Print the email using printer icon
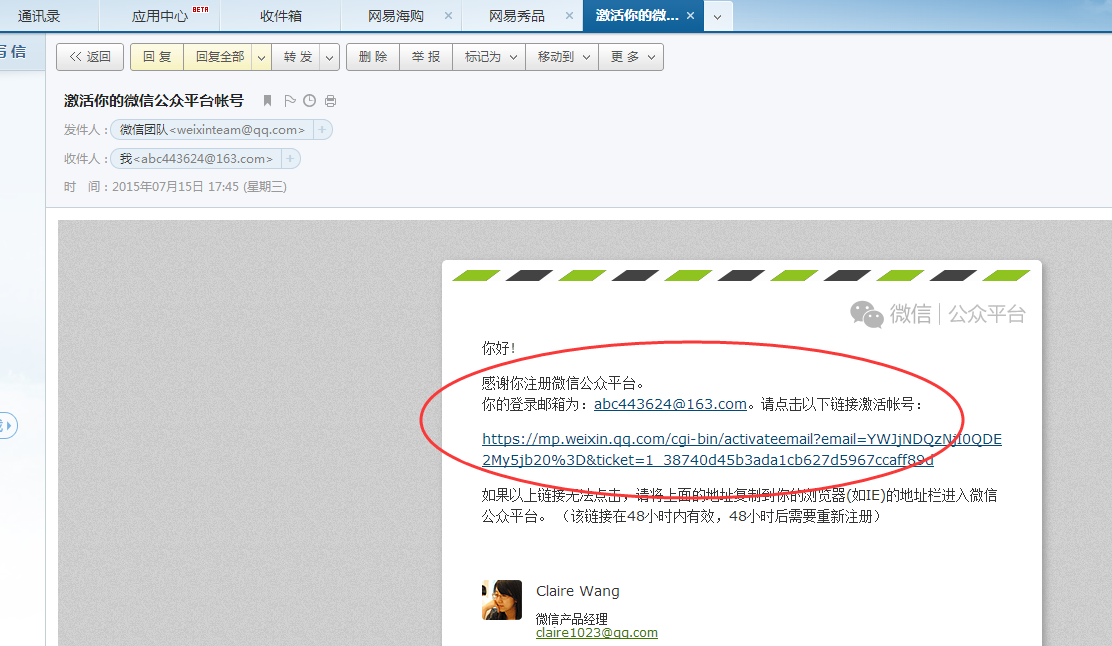The image size is (1112, 646). point(331,101)
